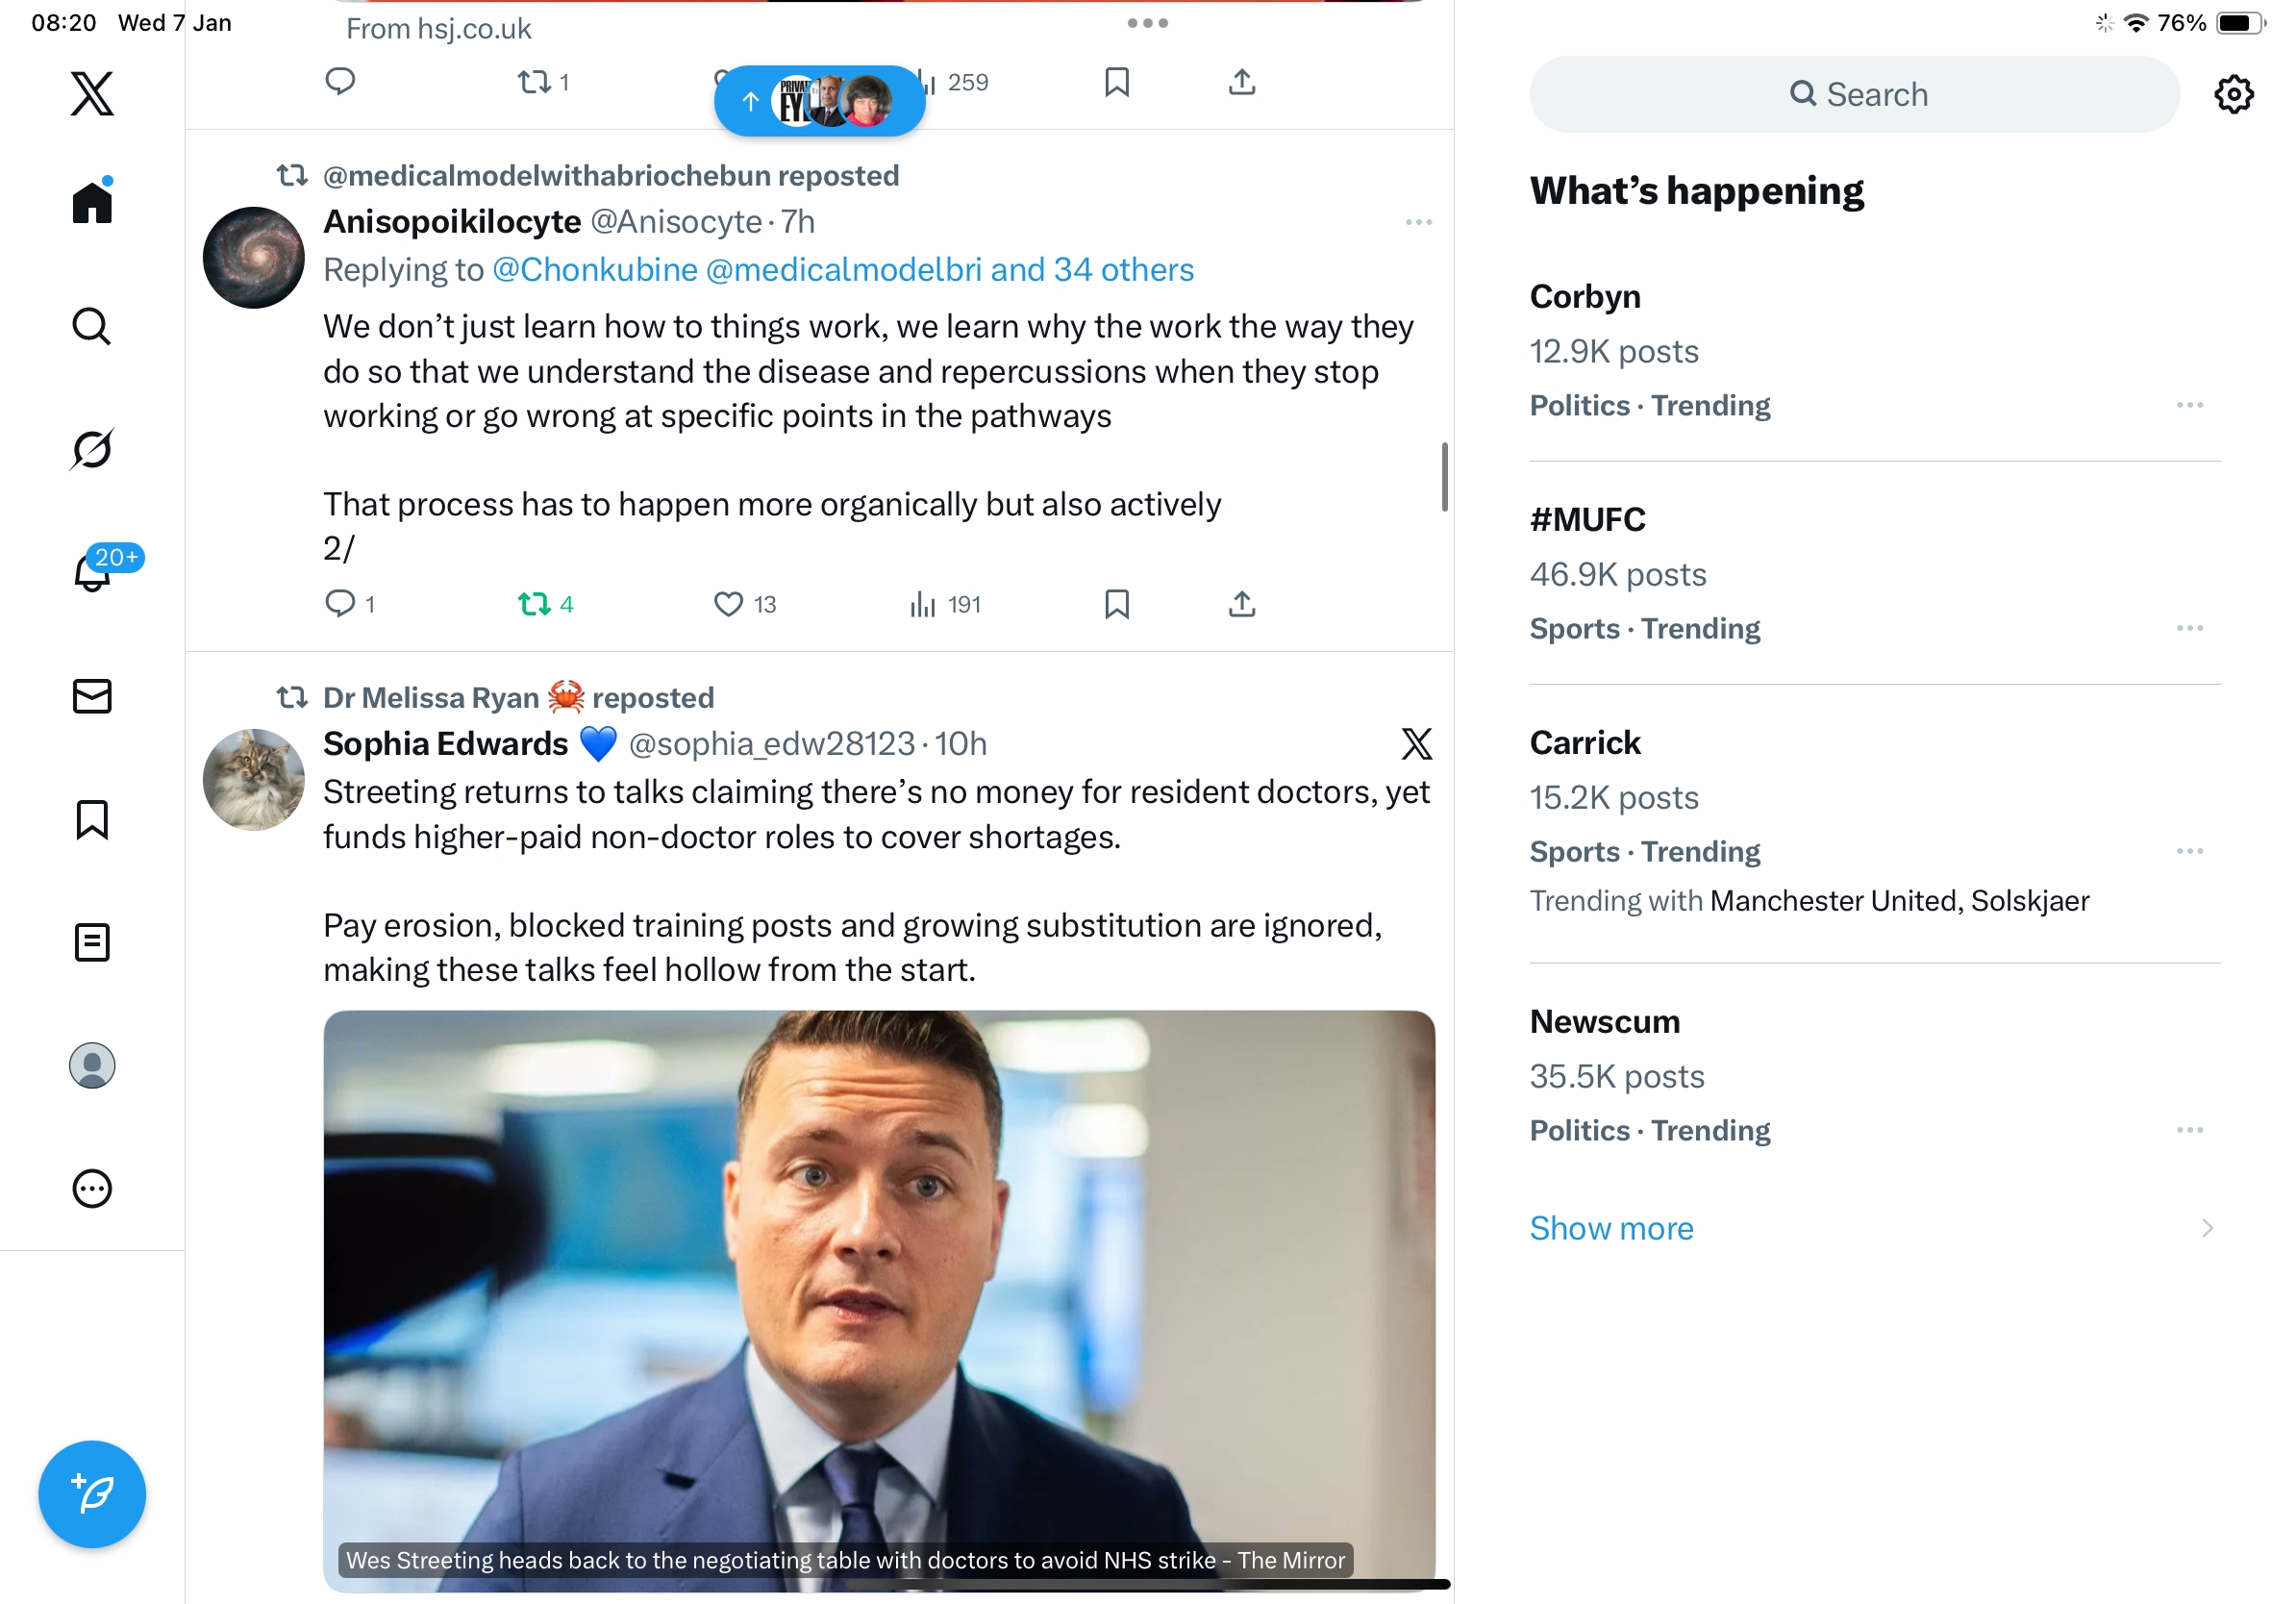The image size is (2296, 1604).
Task: Undo repost on Anisopoikilocyte post
Action: tap(534, 604)
